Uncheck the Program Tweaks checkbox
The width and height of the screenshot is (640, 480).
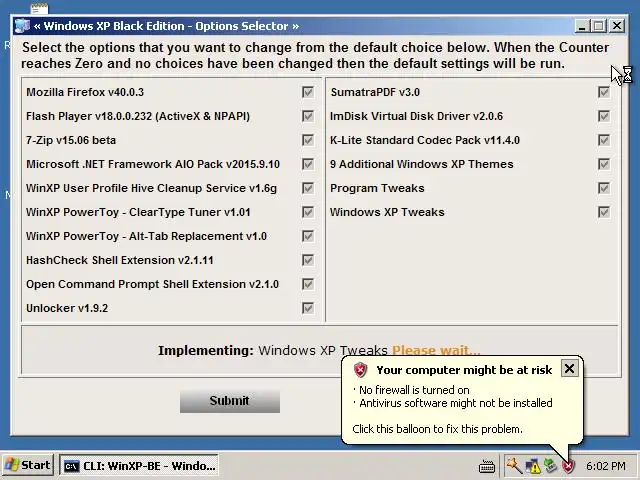point(604,188)
